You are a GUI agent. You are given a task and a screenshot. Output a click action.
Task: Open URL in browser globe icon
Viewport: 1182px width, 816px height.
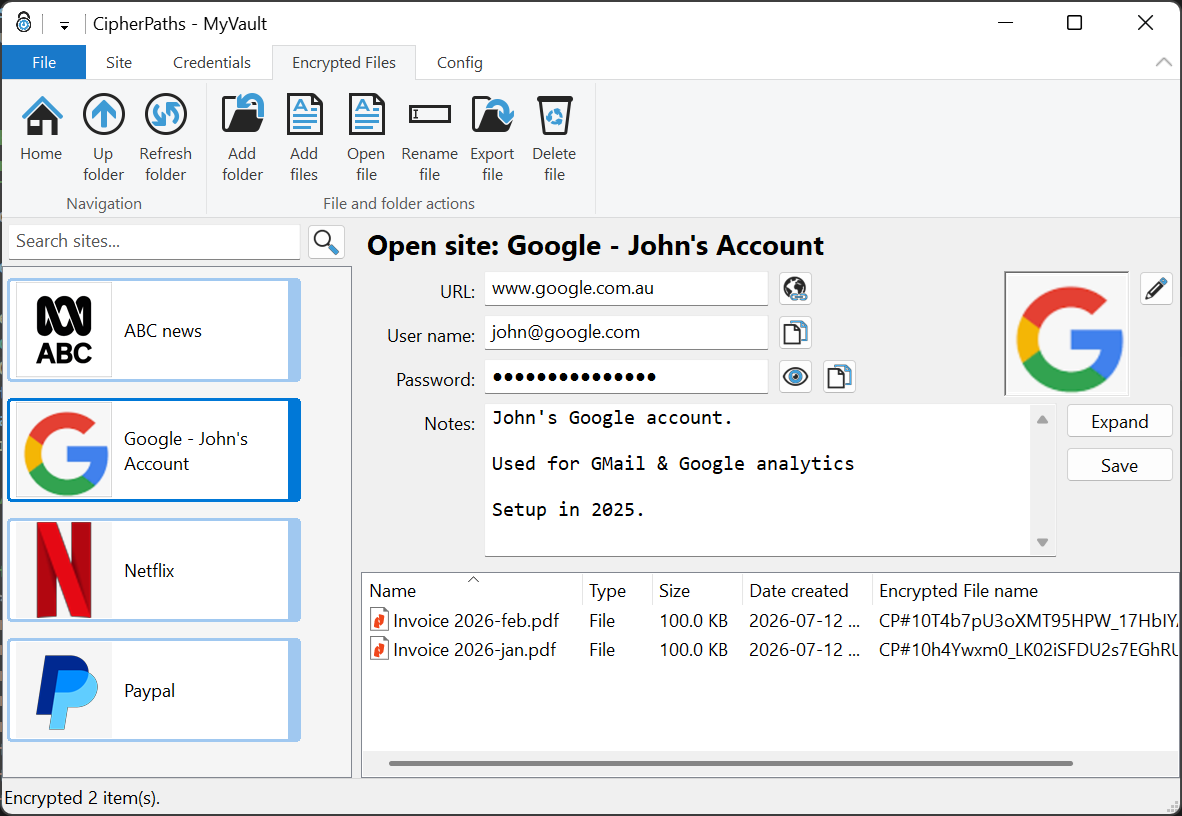795,289
